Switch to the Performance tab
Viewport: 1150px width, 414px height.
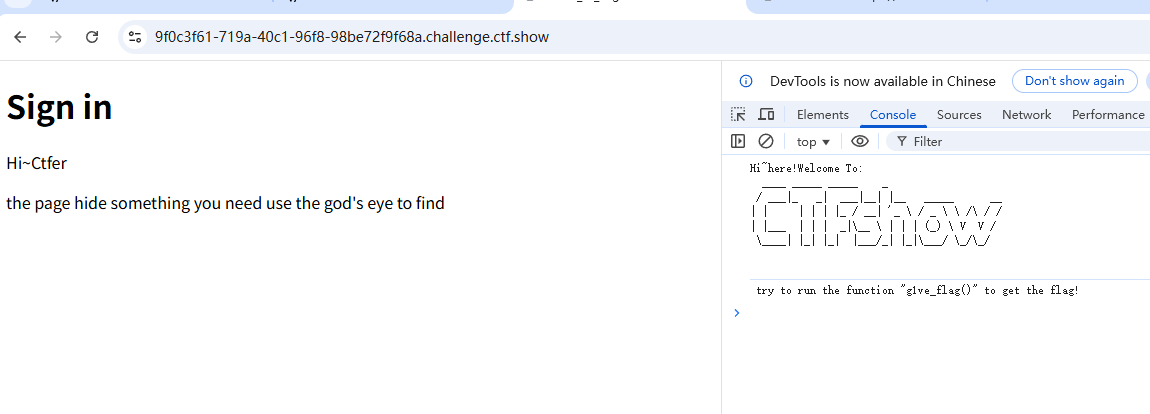(1107, 115)
